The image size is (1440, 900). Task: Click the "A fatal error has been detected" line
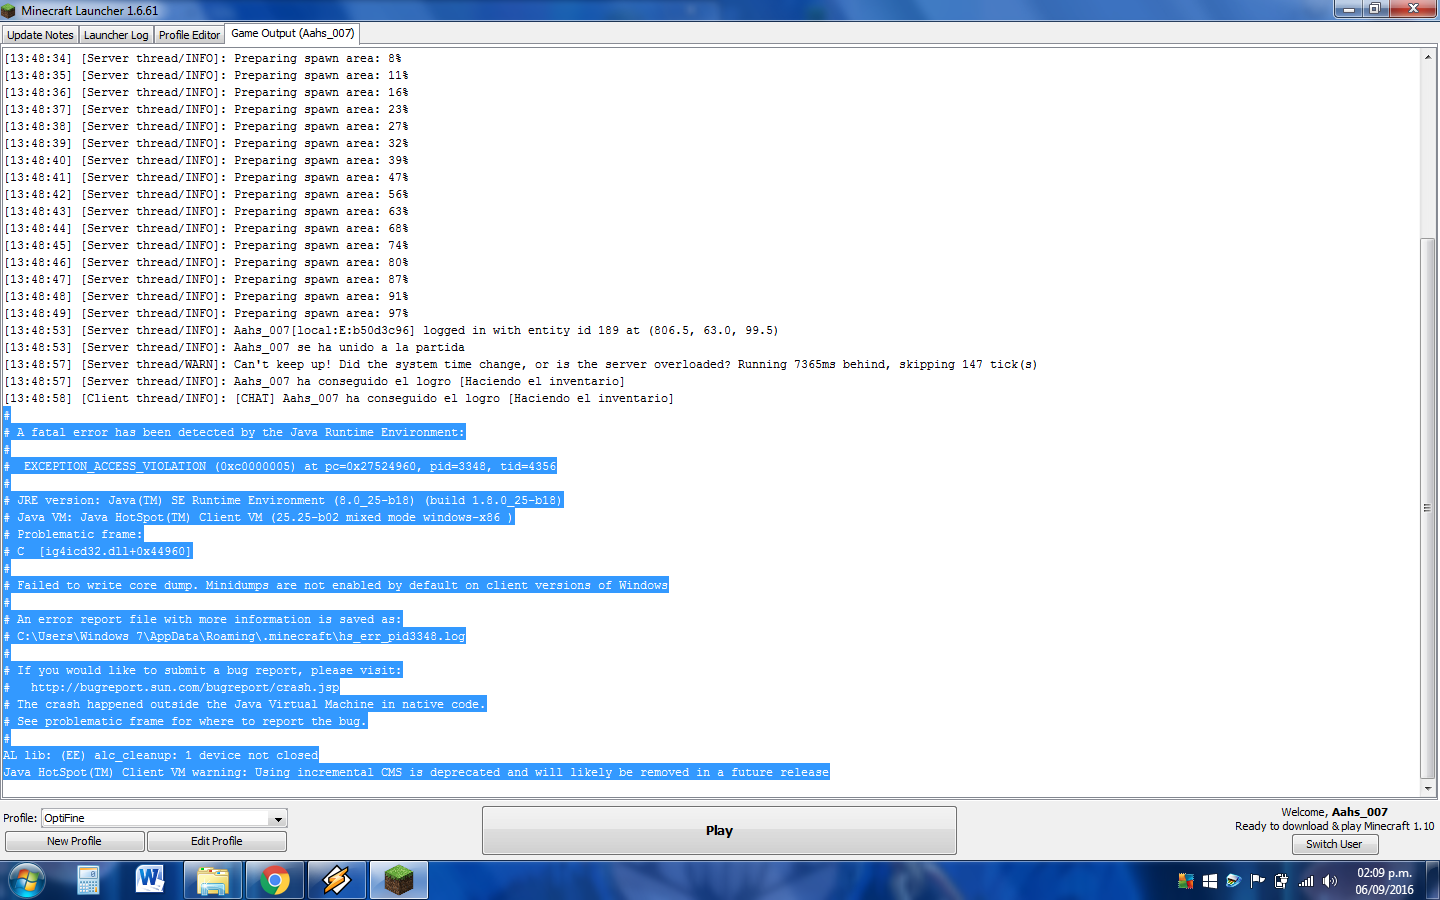click(x=234, y=433)
